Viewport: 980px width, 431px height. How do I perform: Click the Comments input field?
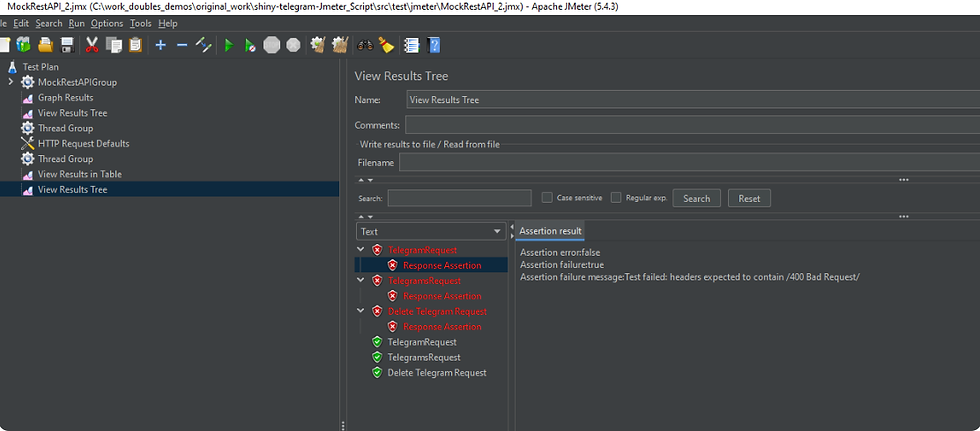pos(692,126)
